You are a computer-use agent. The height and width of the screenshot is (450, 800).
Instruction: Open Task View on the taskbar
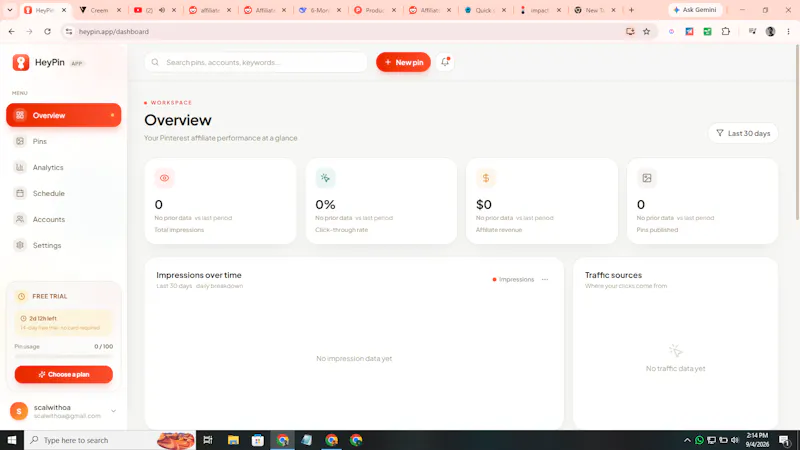point(208,440)
